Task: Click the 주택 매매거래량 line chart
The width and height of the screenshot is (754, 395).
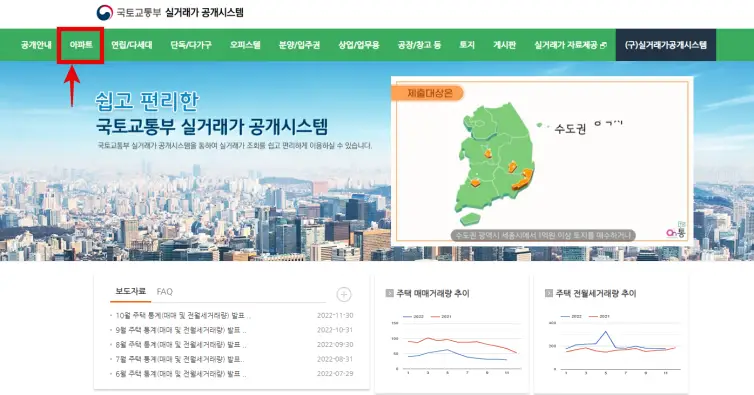Action: click(x=455, y=344)
